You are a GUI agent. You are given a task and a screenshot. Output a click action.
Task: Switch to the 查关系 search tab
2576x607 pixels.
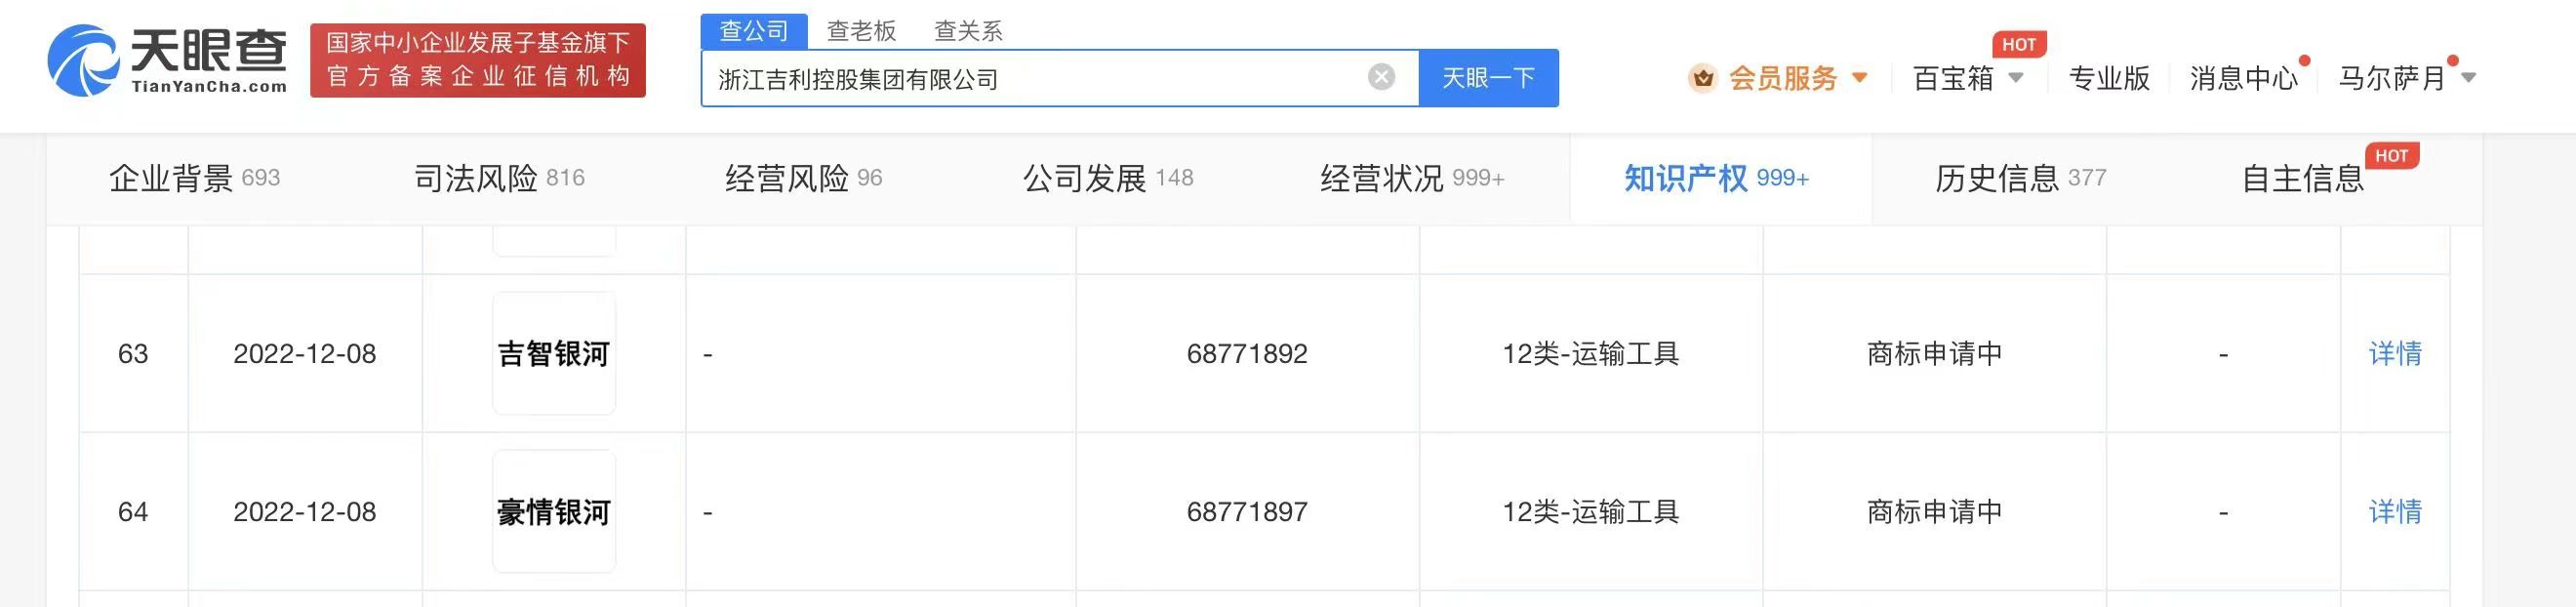coord(968,31)
